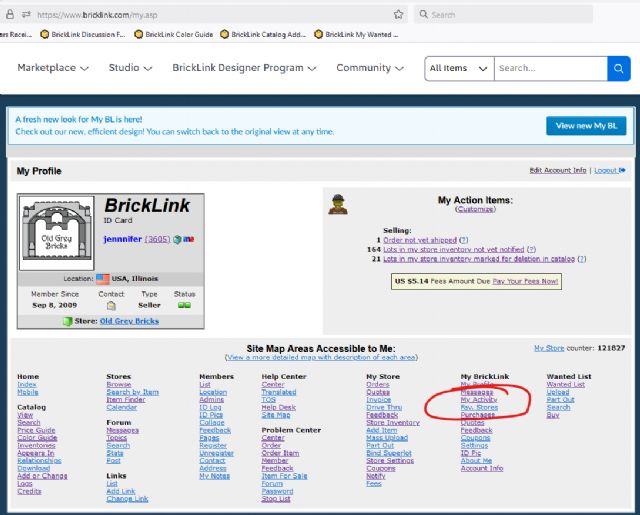
Task: Click the green online status icon
Action: [x=184, y=305]
